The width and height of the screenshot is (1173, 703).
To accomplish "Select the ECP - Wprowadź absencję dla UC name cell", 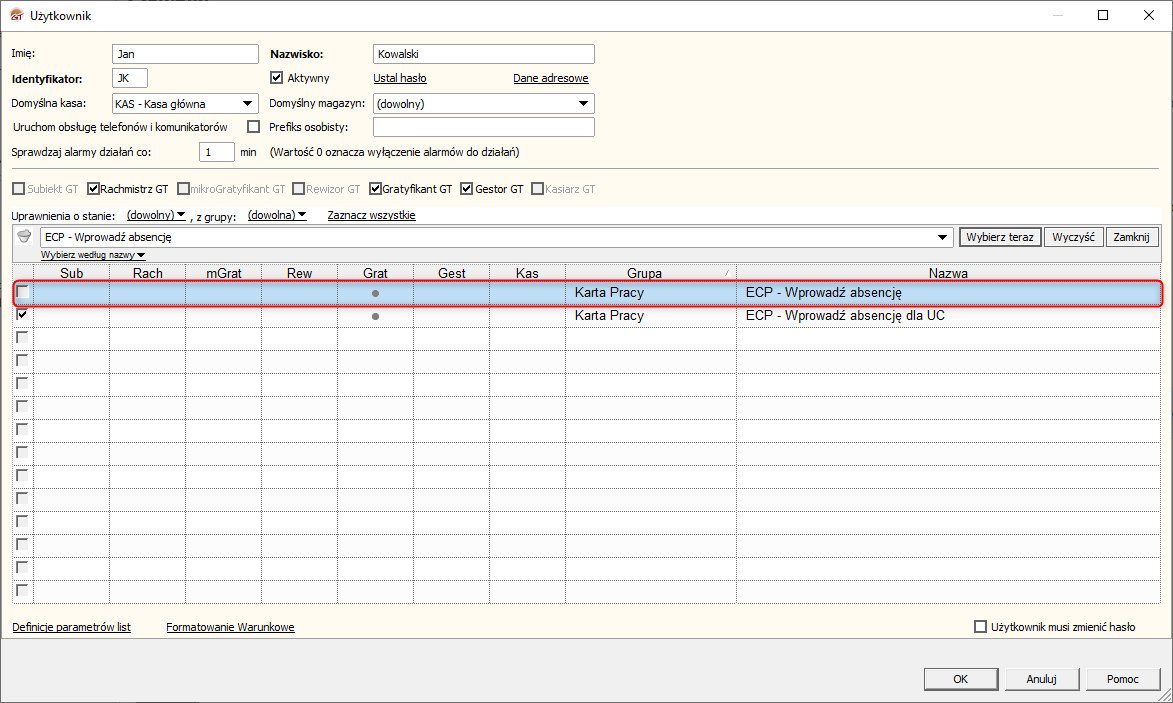I will click(949, 316).
